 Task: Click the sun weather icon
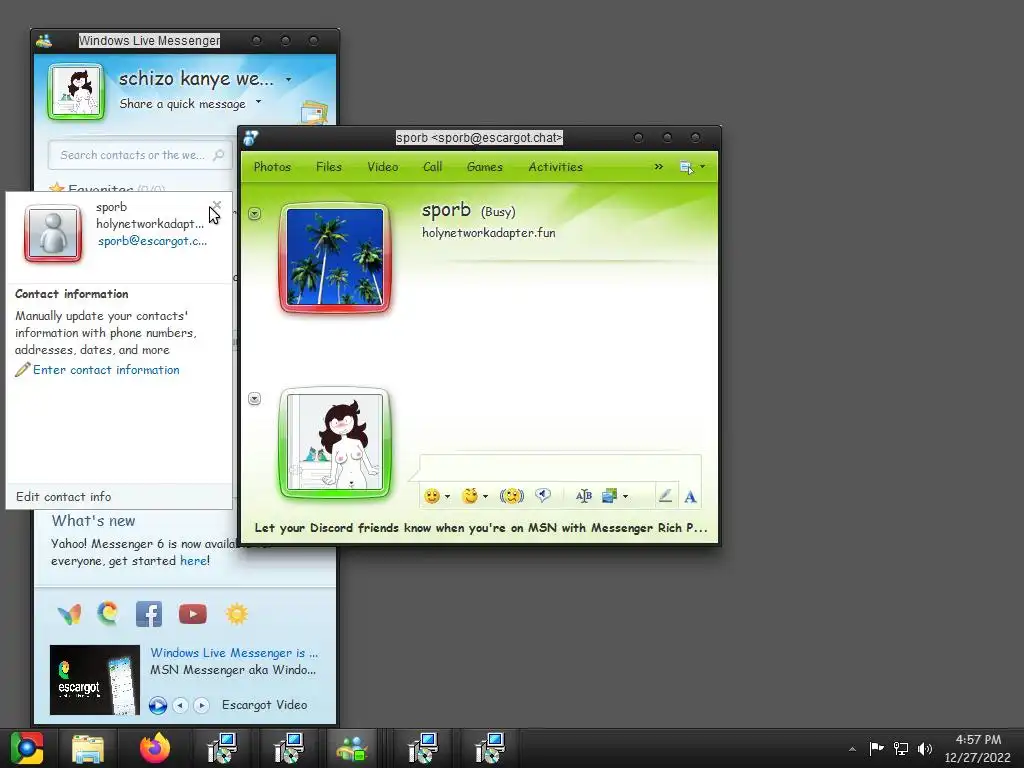(236, 614)
